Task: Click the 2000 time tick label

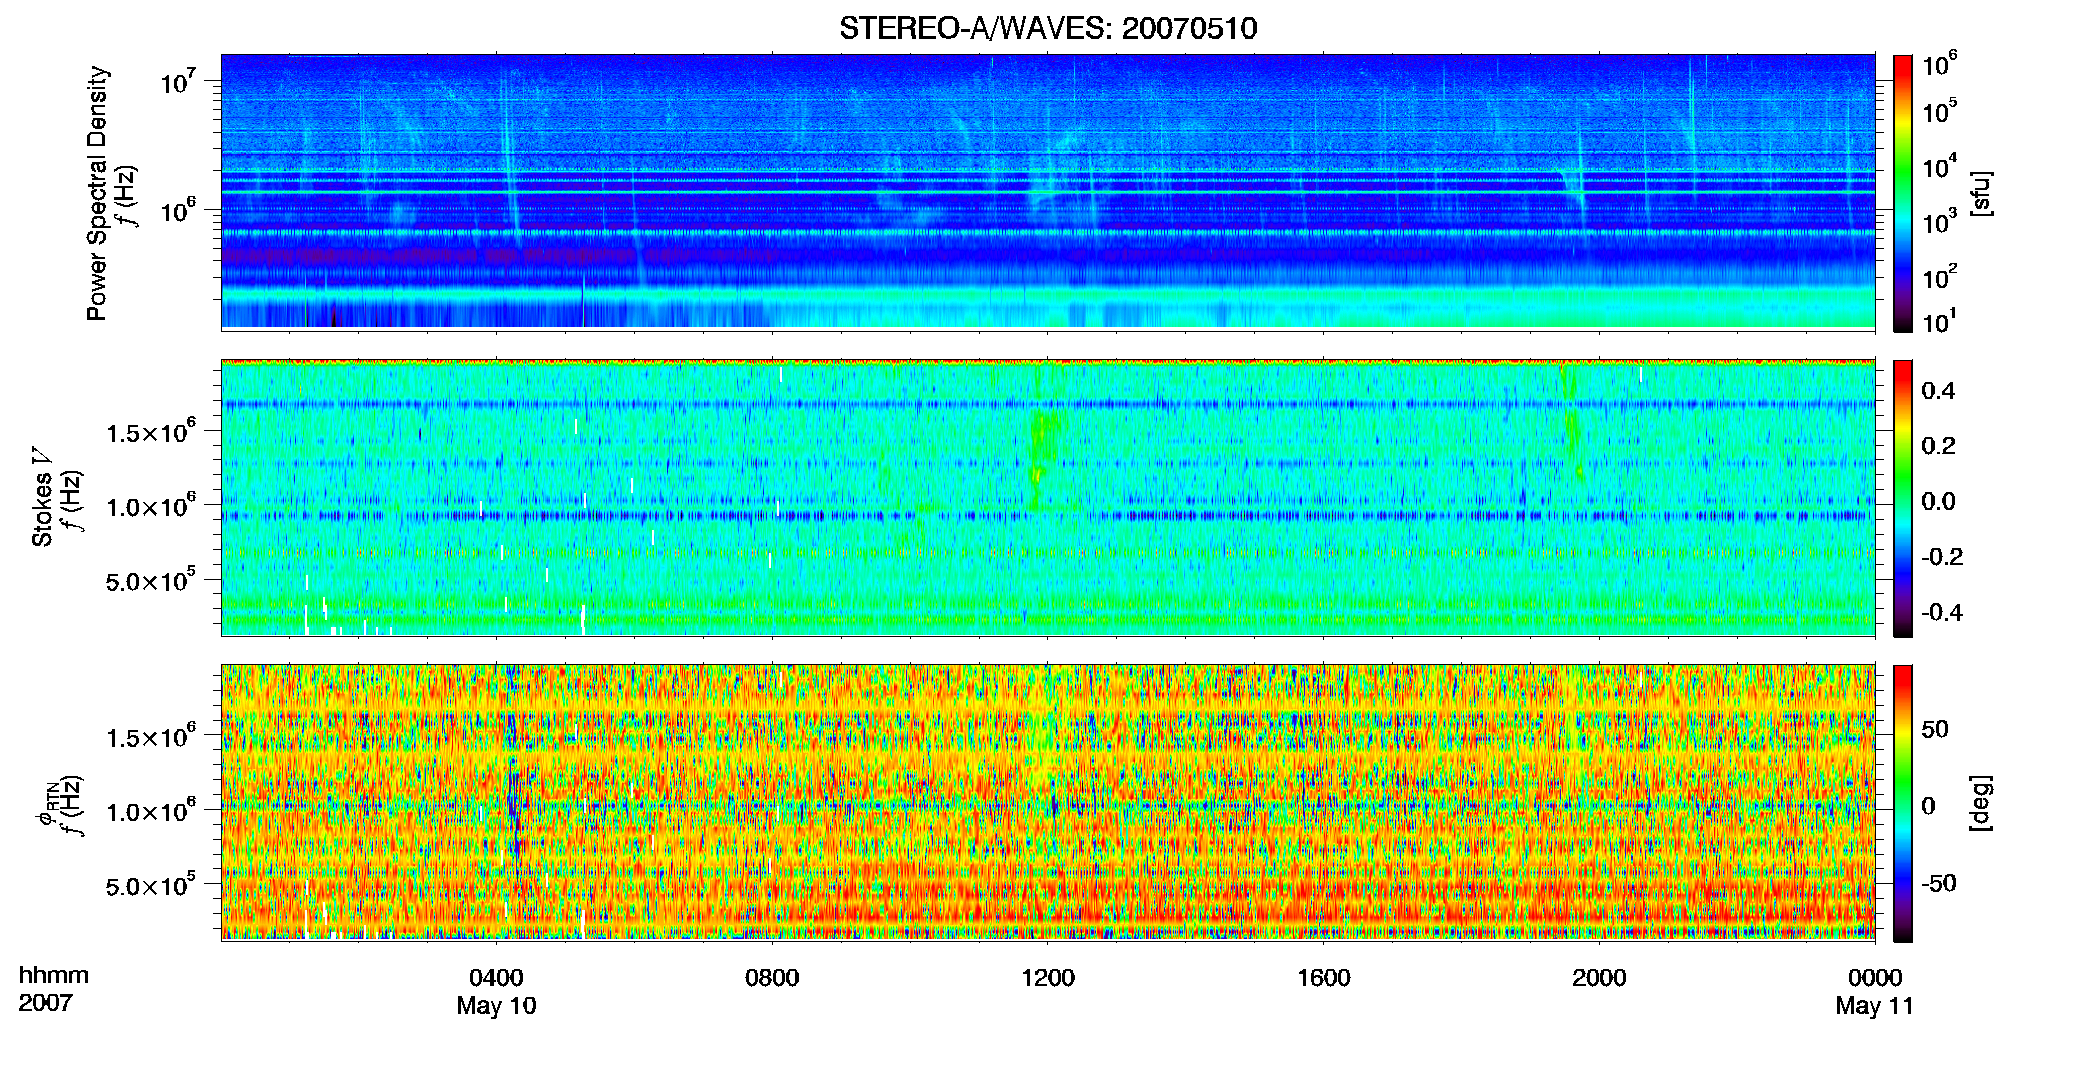Action: pos(1599,978)
